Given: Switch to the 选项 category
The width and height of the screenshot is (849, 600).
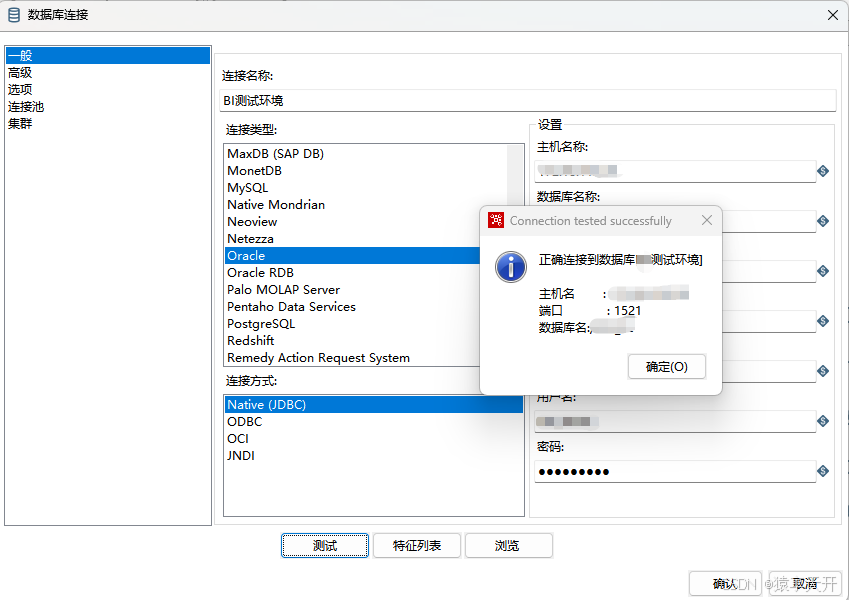Looking at the screenshot, I should [108, 89].
